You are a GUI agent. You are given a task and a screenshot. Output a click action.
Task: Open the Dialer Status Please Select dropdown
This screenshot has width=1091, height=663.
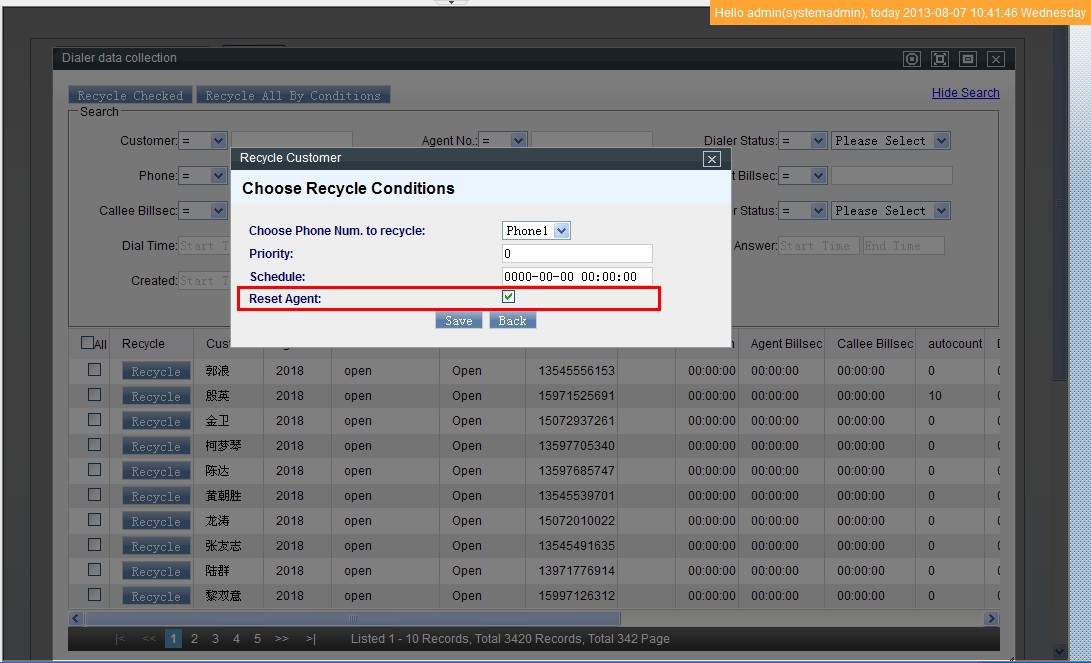[x=890, y=141]
